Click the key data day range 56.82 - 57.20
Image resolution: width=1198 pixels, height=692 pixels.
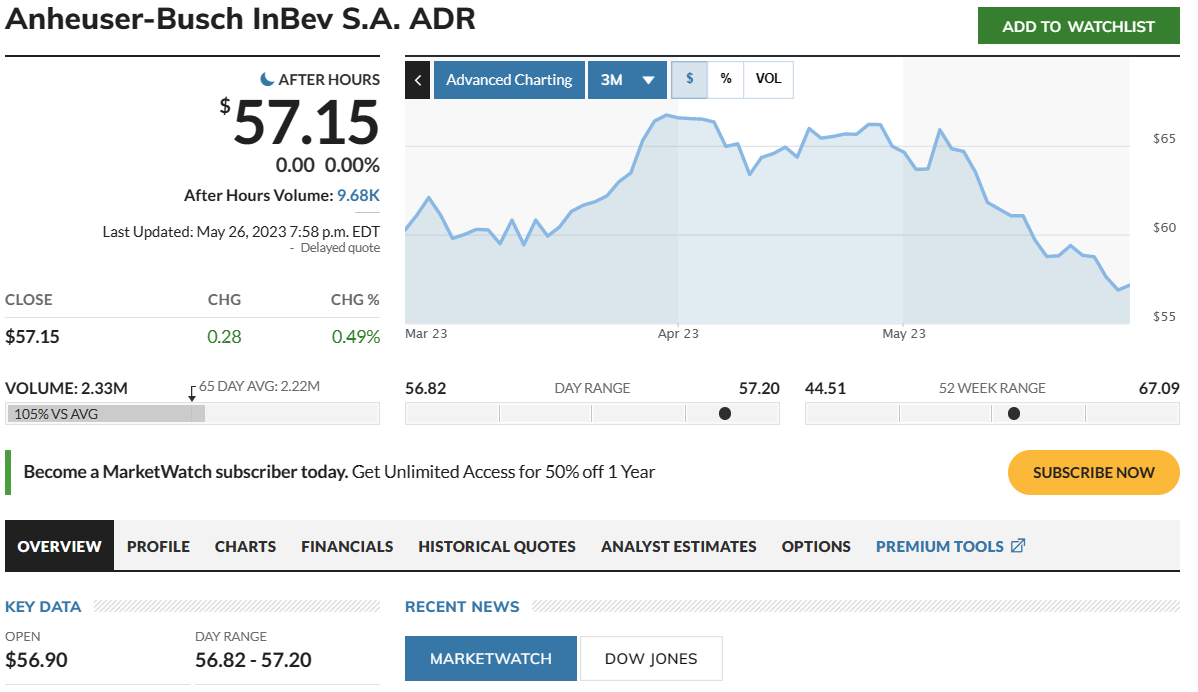pos(253,660)
